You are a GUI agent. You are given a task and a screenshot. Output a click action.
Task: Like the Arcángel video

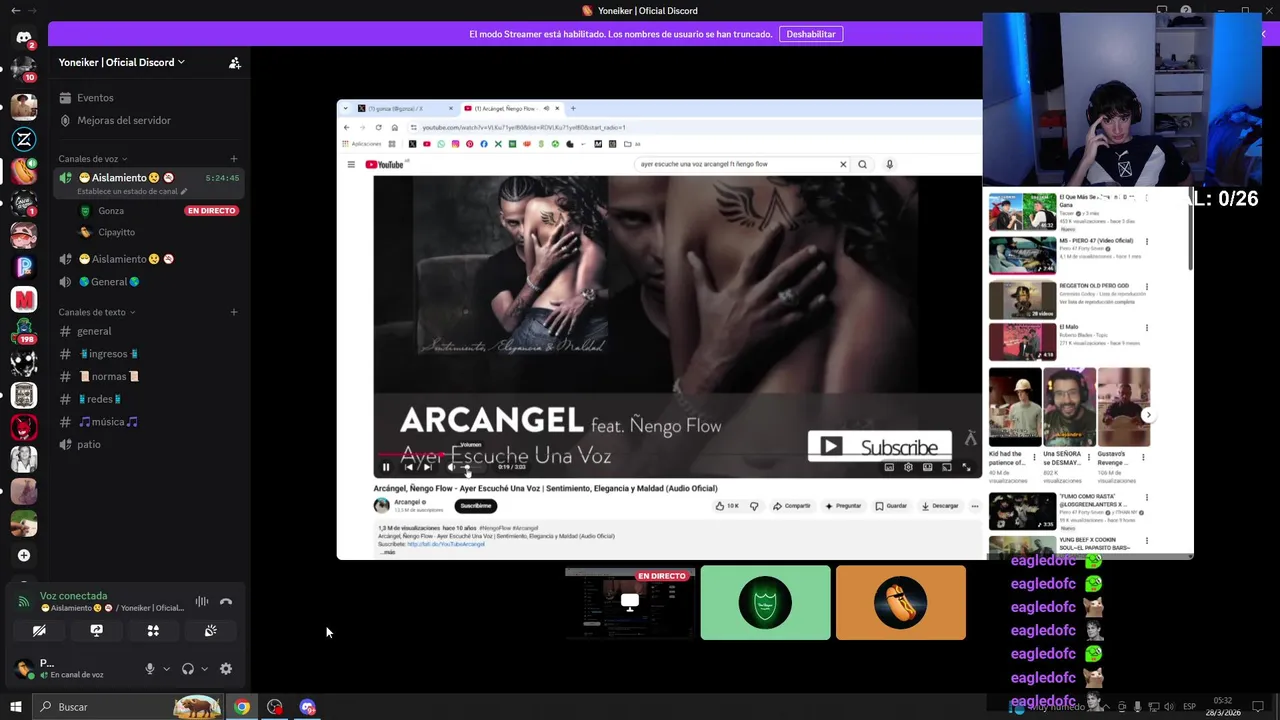tap(727, 506)
